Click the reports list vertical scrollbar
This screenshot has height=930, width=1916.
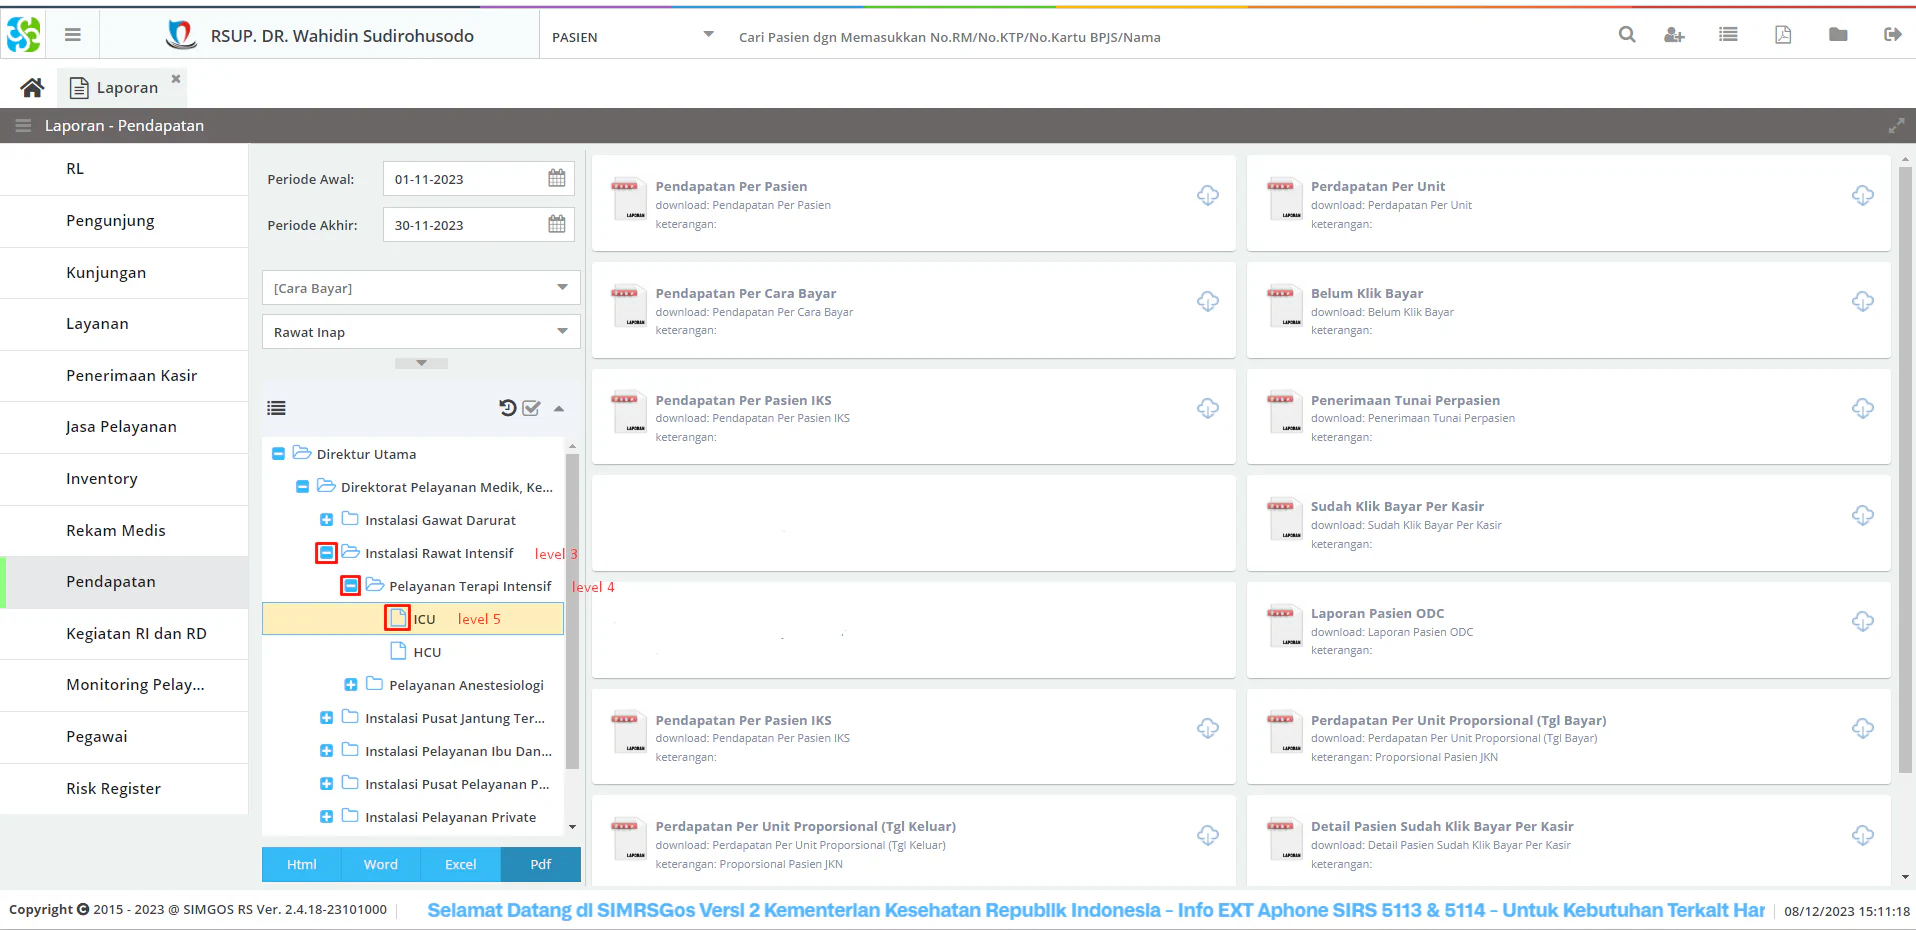coord(1905,470)
